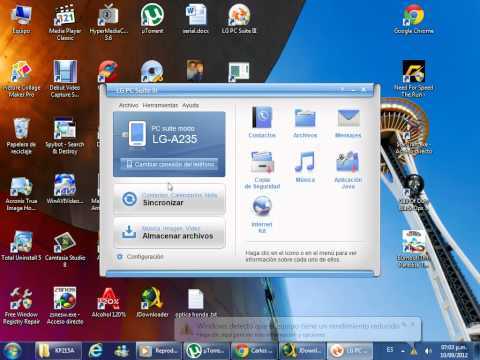Open the Archivo menu
This screenshot has height=360, width=480.
(128, 105)
